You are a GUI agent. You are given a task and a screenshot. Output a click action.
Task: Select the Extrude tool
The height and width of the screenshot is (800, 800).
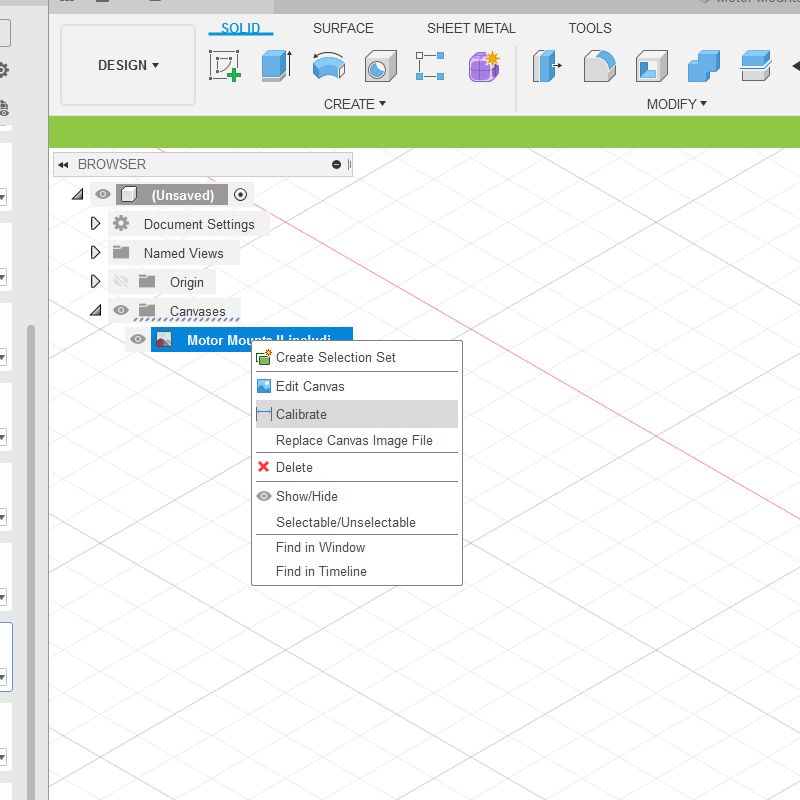point(276,66)
